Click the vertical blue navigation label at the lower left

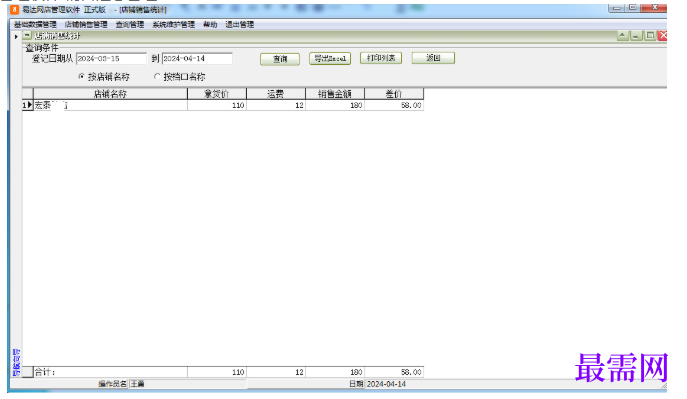tap(16, 363)
